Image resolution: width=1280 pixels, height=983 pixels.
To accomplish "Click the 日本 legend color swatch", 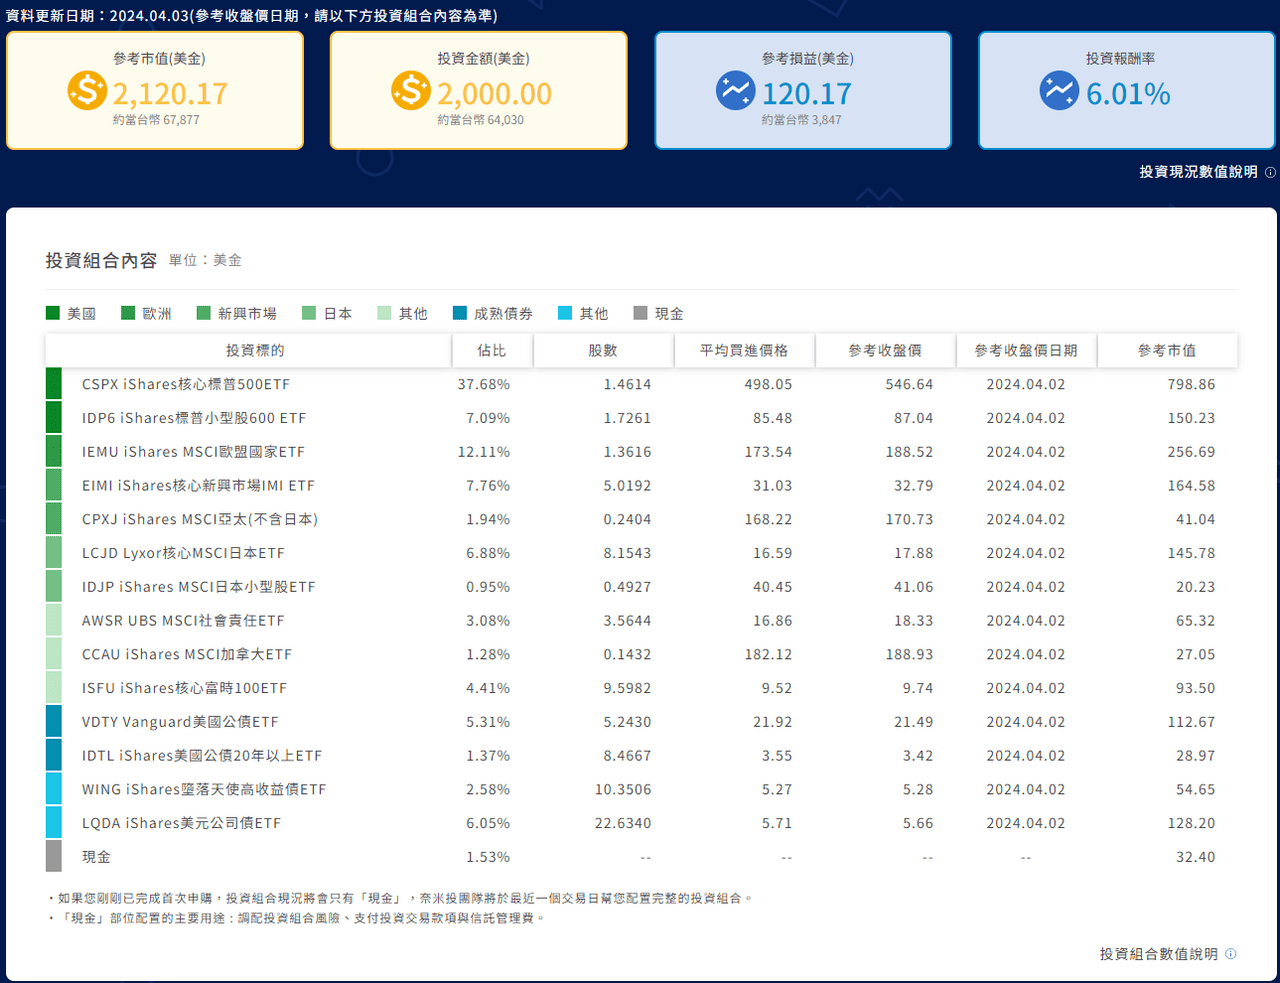I will point(309,313).
